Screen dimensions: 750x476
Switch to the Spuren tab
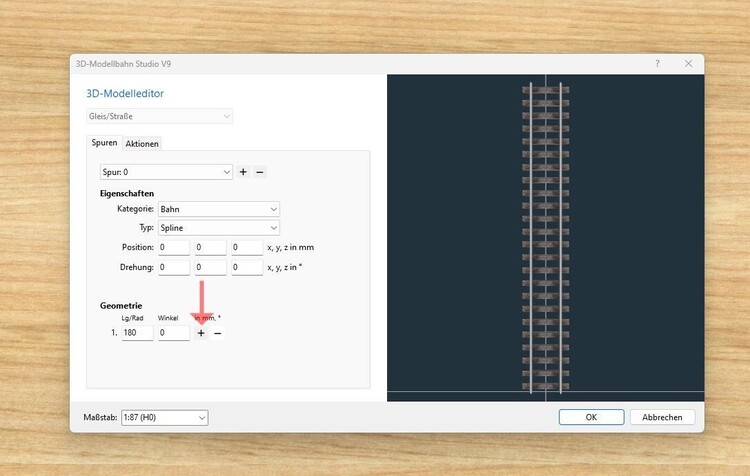[x=104, y=143]
